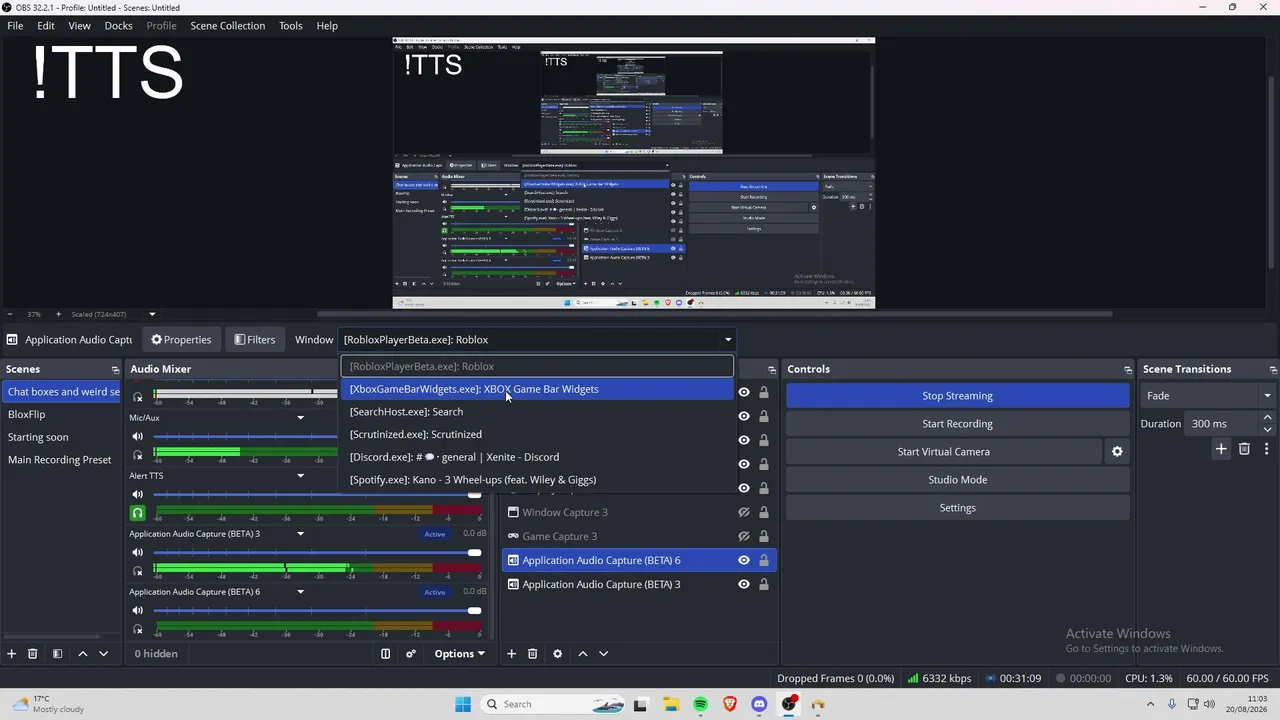Open the Window selection combo box
Screen dimensions: 1280x720
538,340
